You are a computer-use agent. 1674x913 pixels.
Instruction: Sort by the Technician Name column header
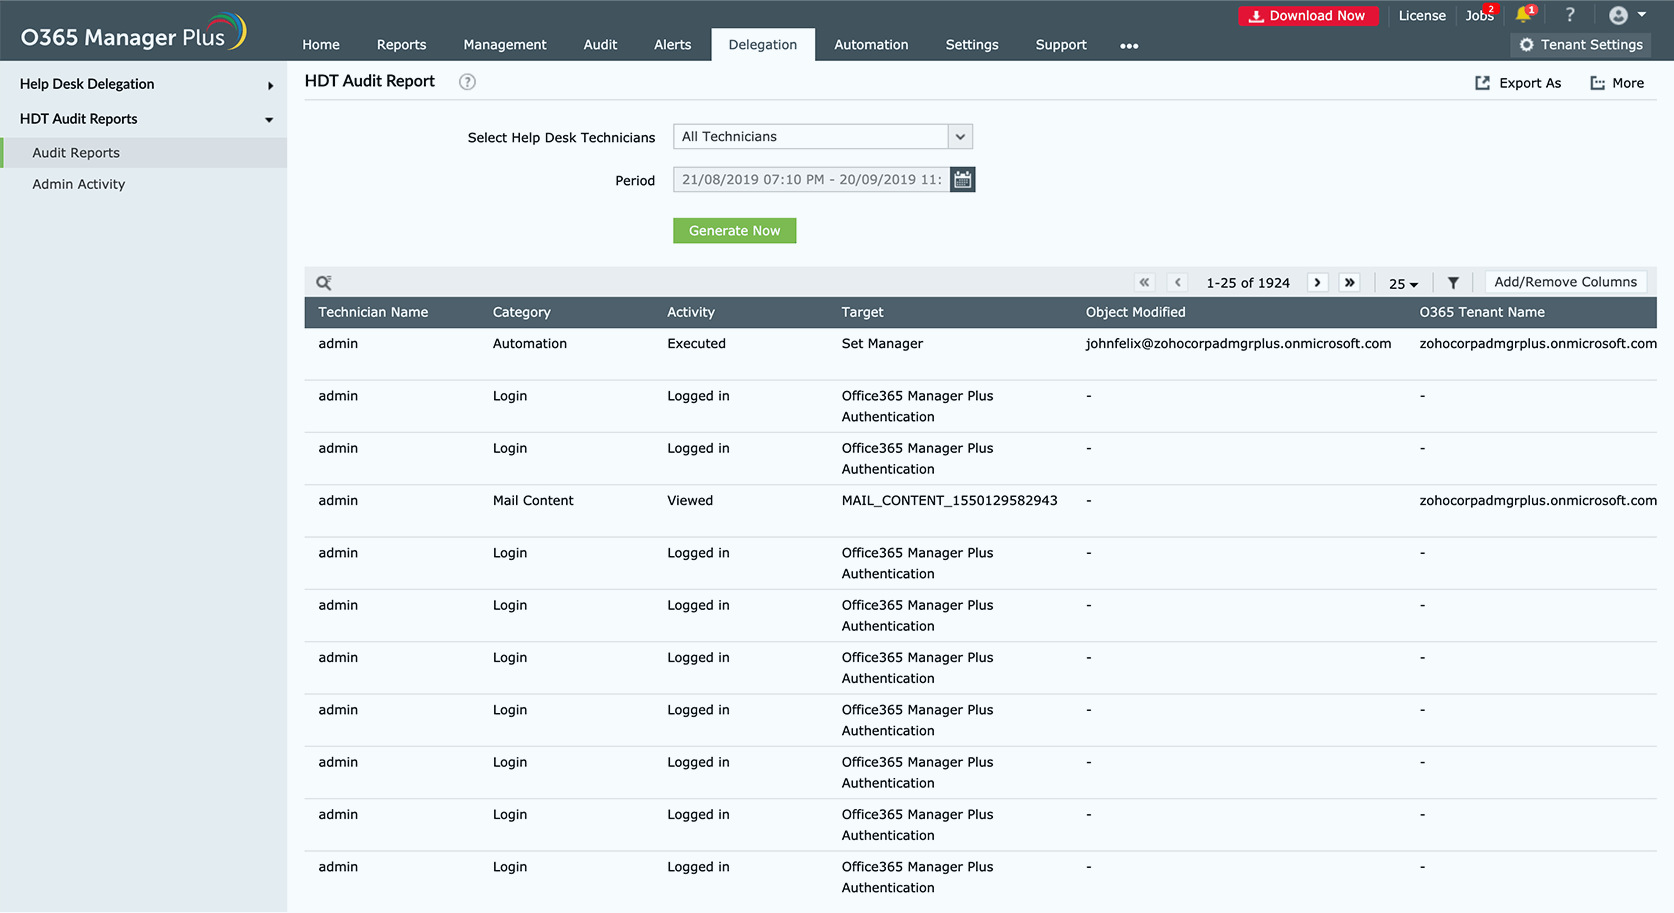[x=373, y=312]
